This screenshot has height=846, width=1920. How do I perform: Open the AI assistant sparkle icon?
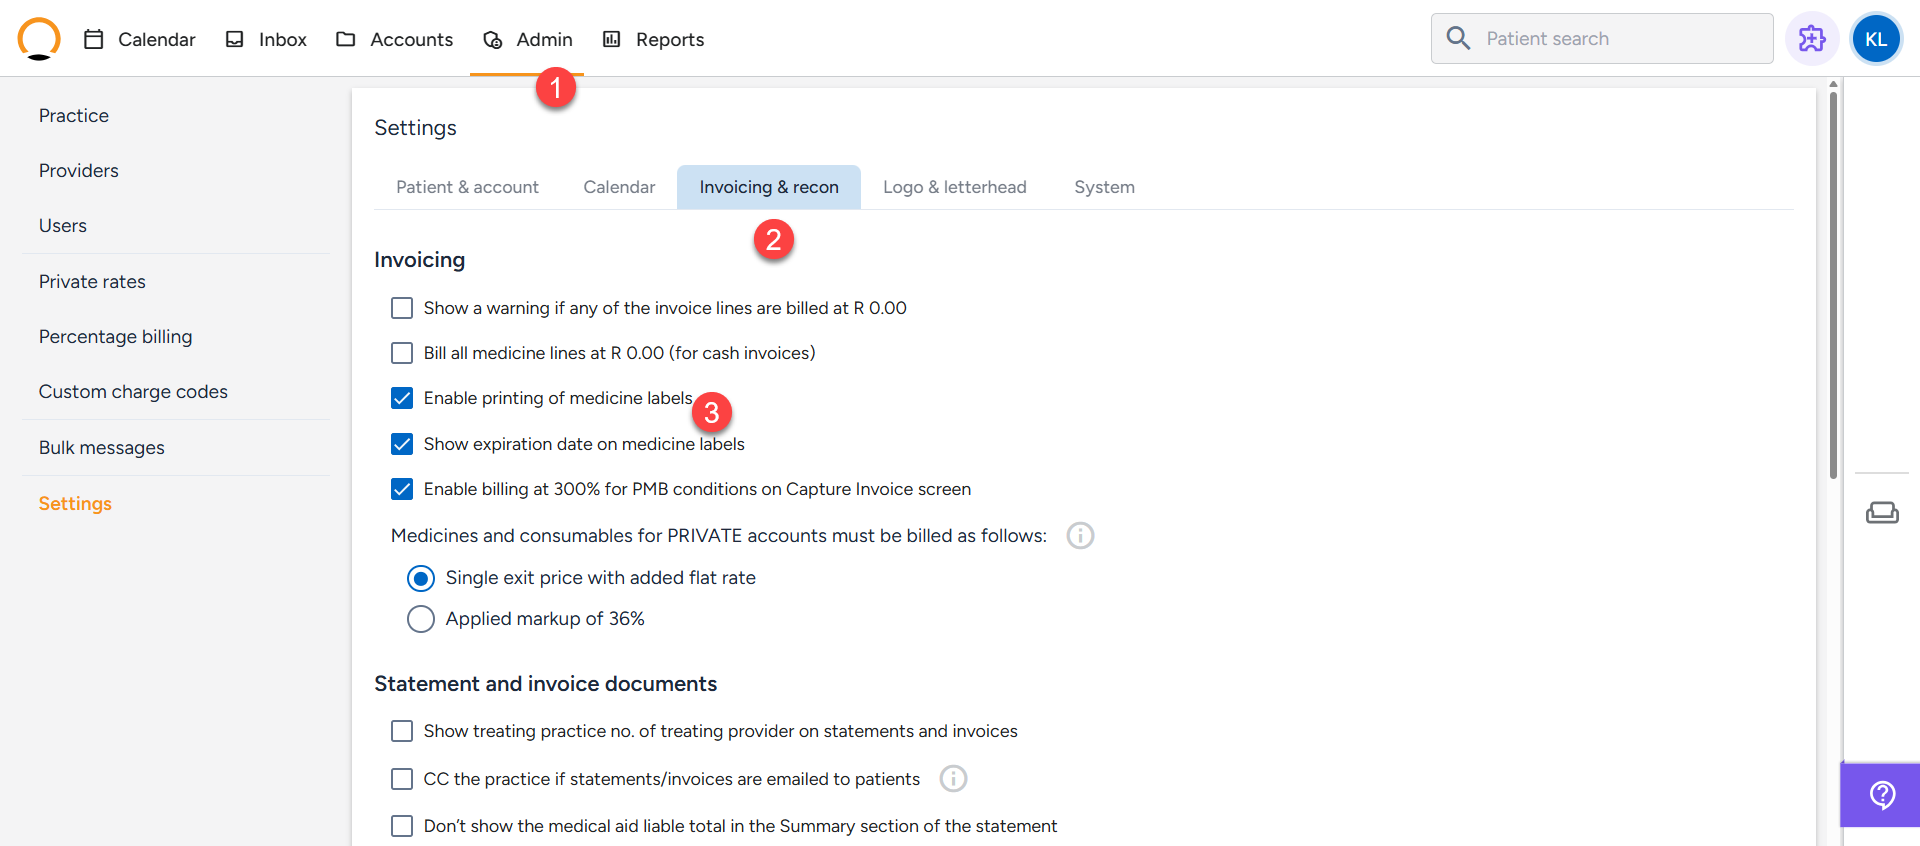[1812, 39]
